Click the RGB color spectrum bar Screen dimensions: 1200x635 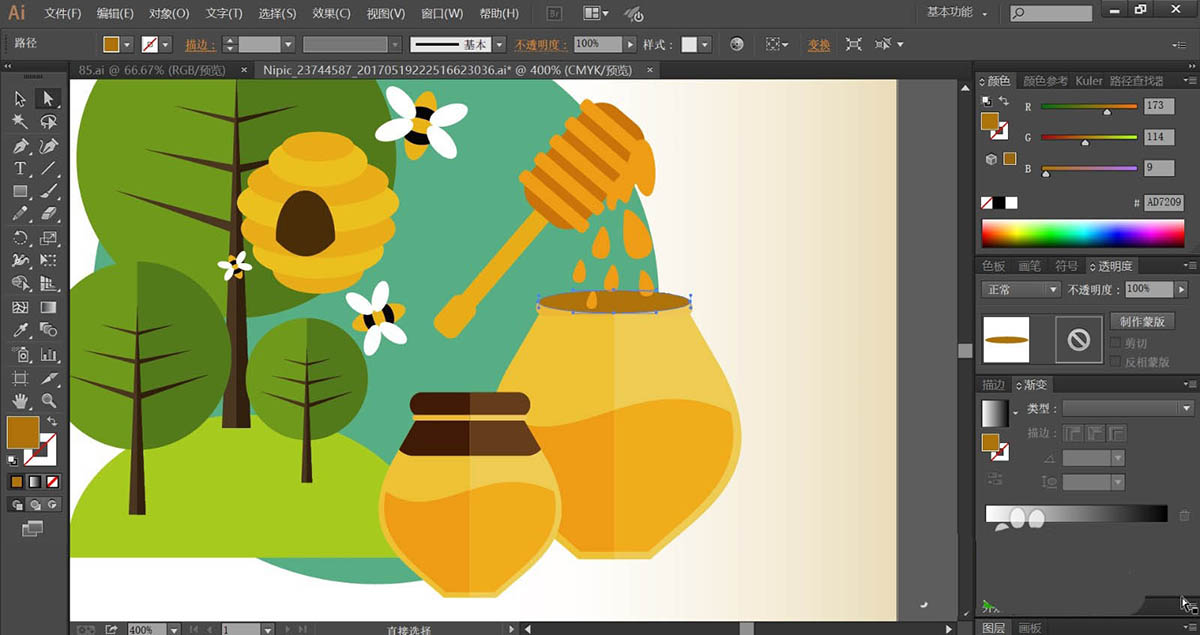click(1082, 234)
